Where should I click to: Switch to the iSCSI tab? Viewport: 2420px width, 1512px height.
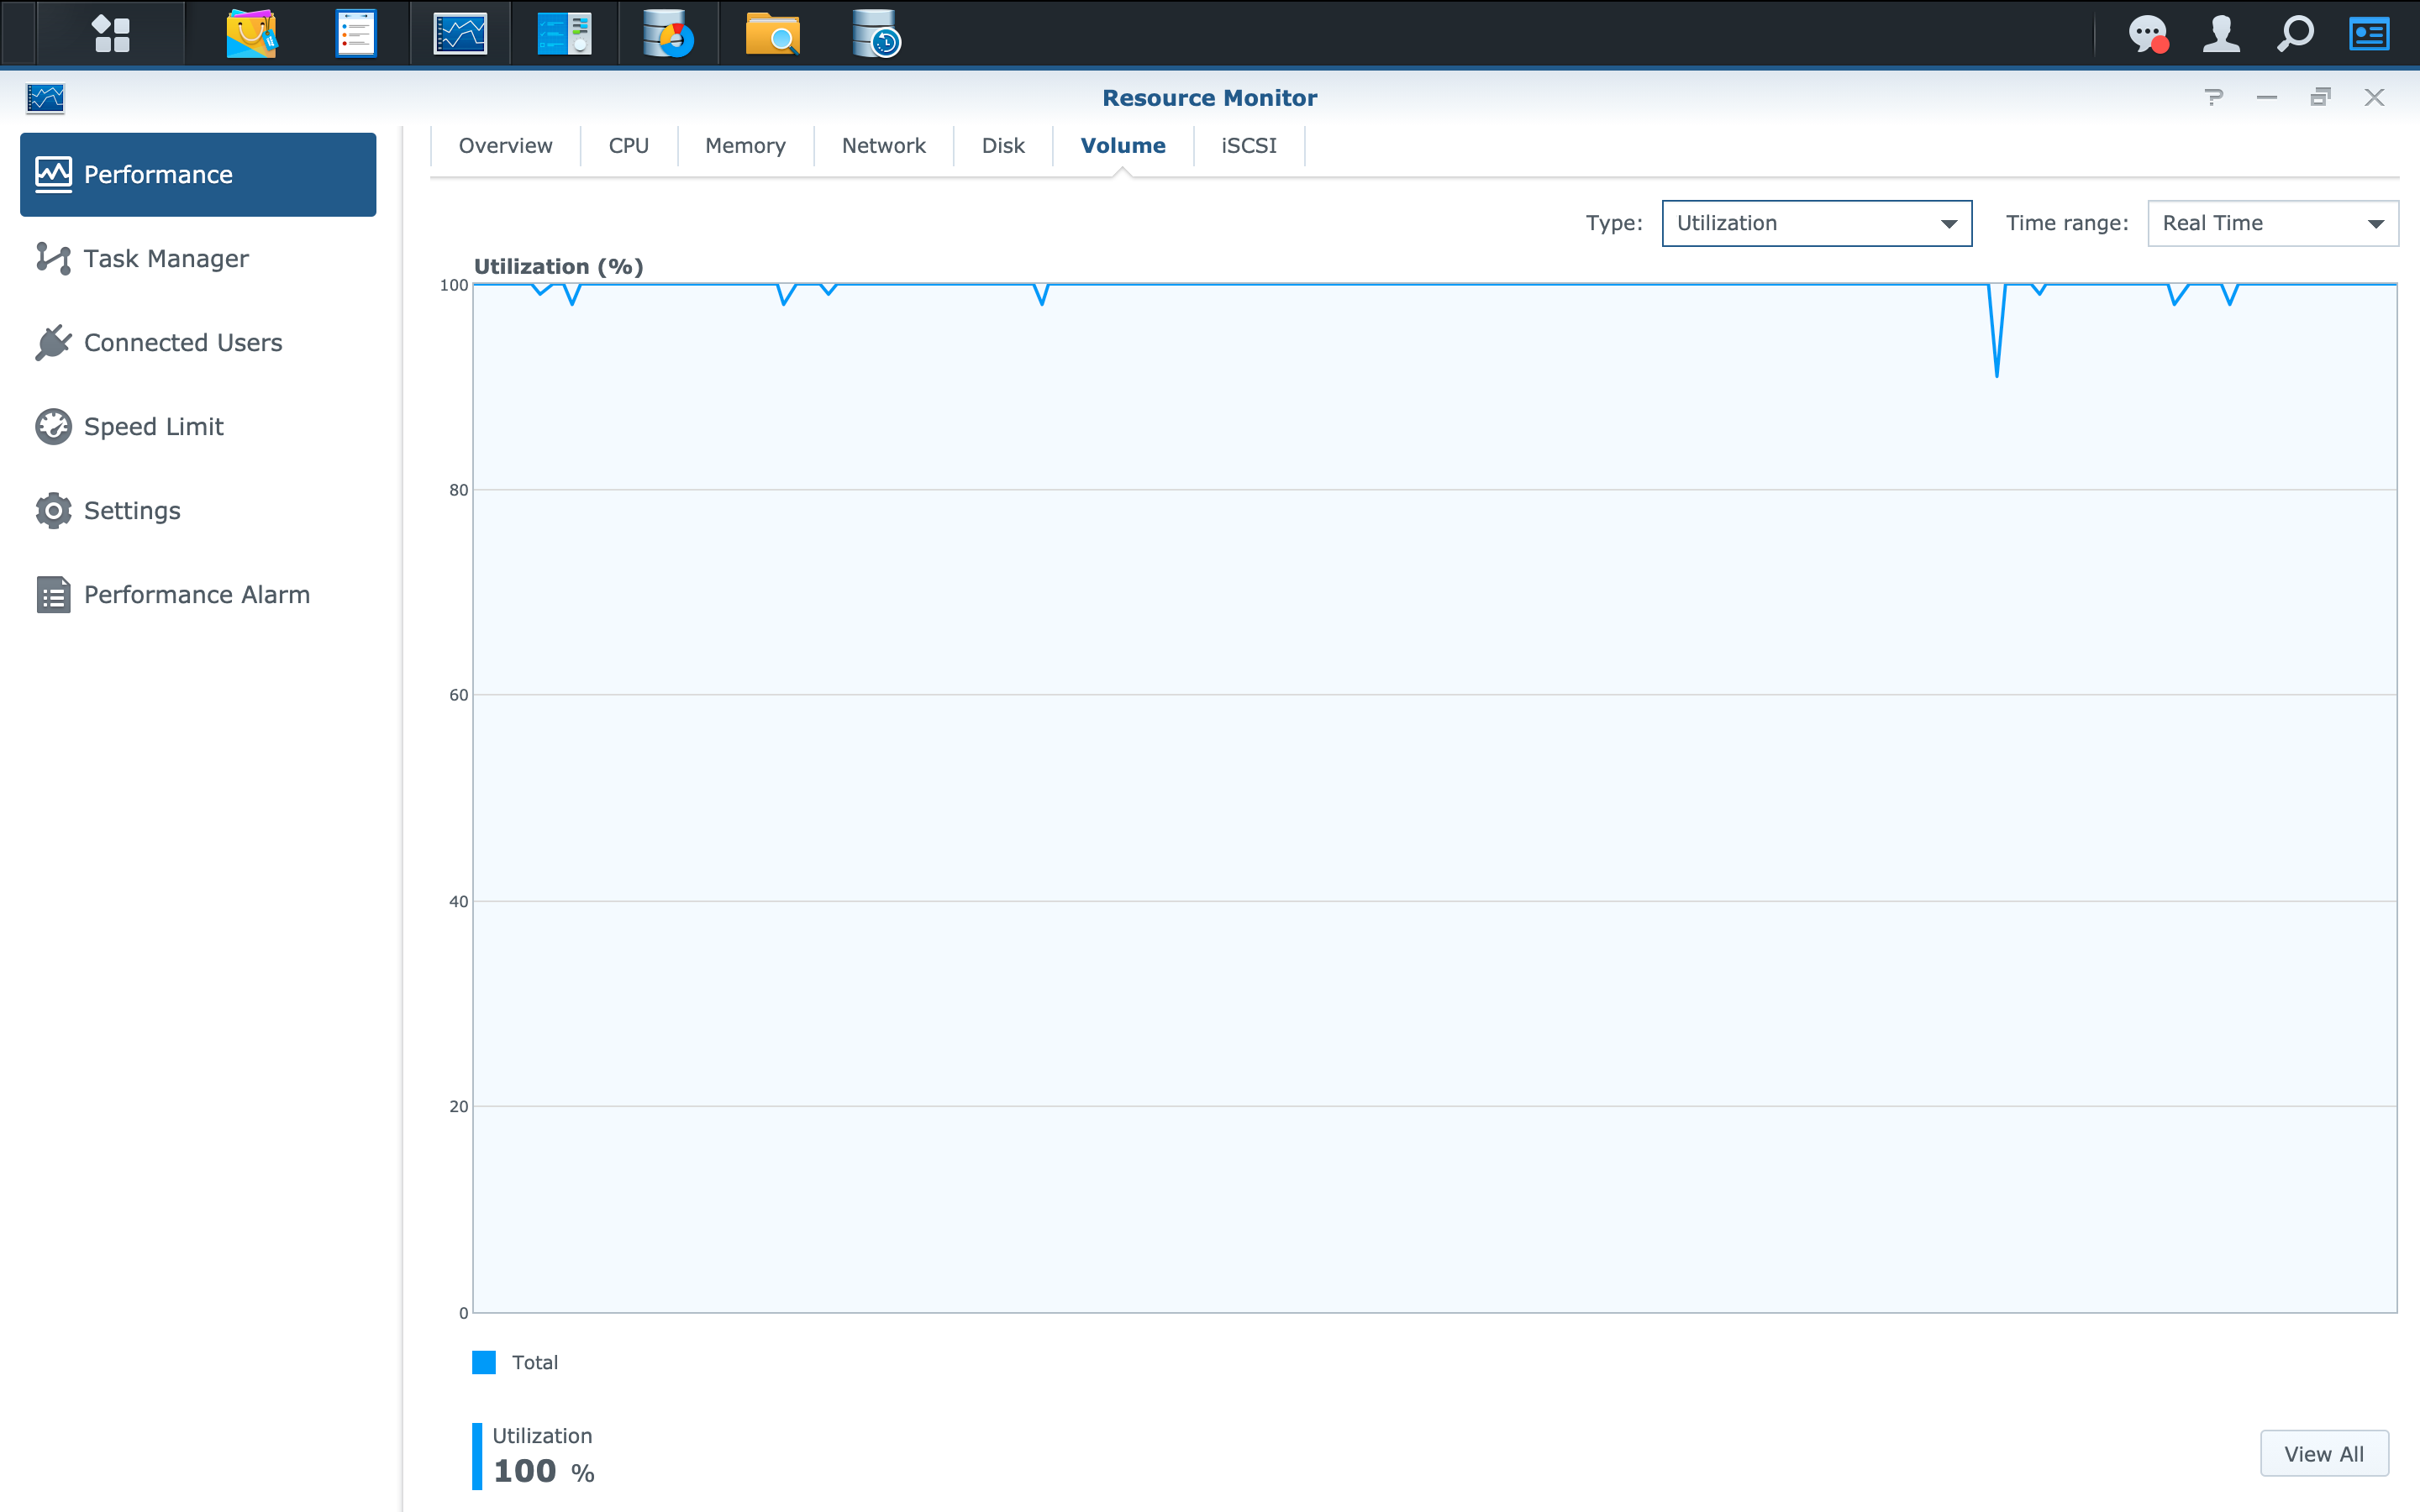1249,146
